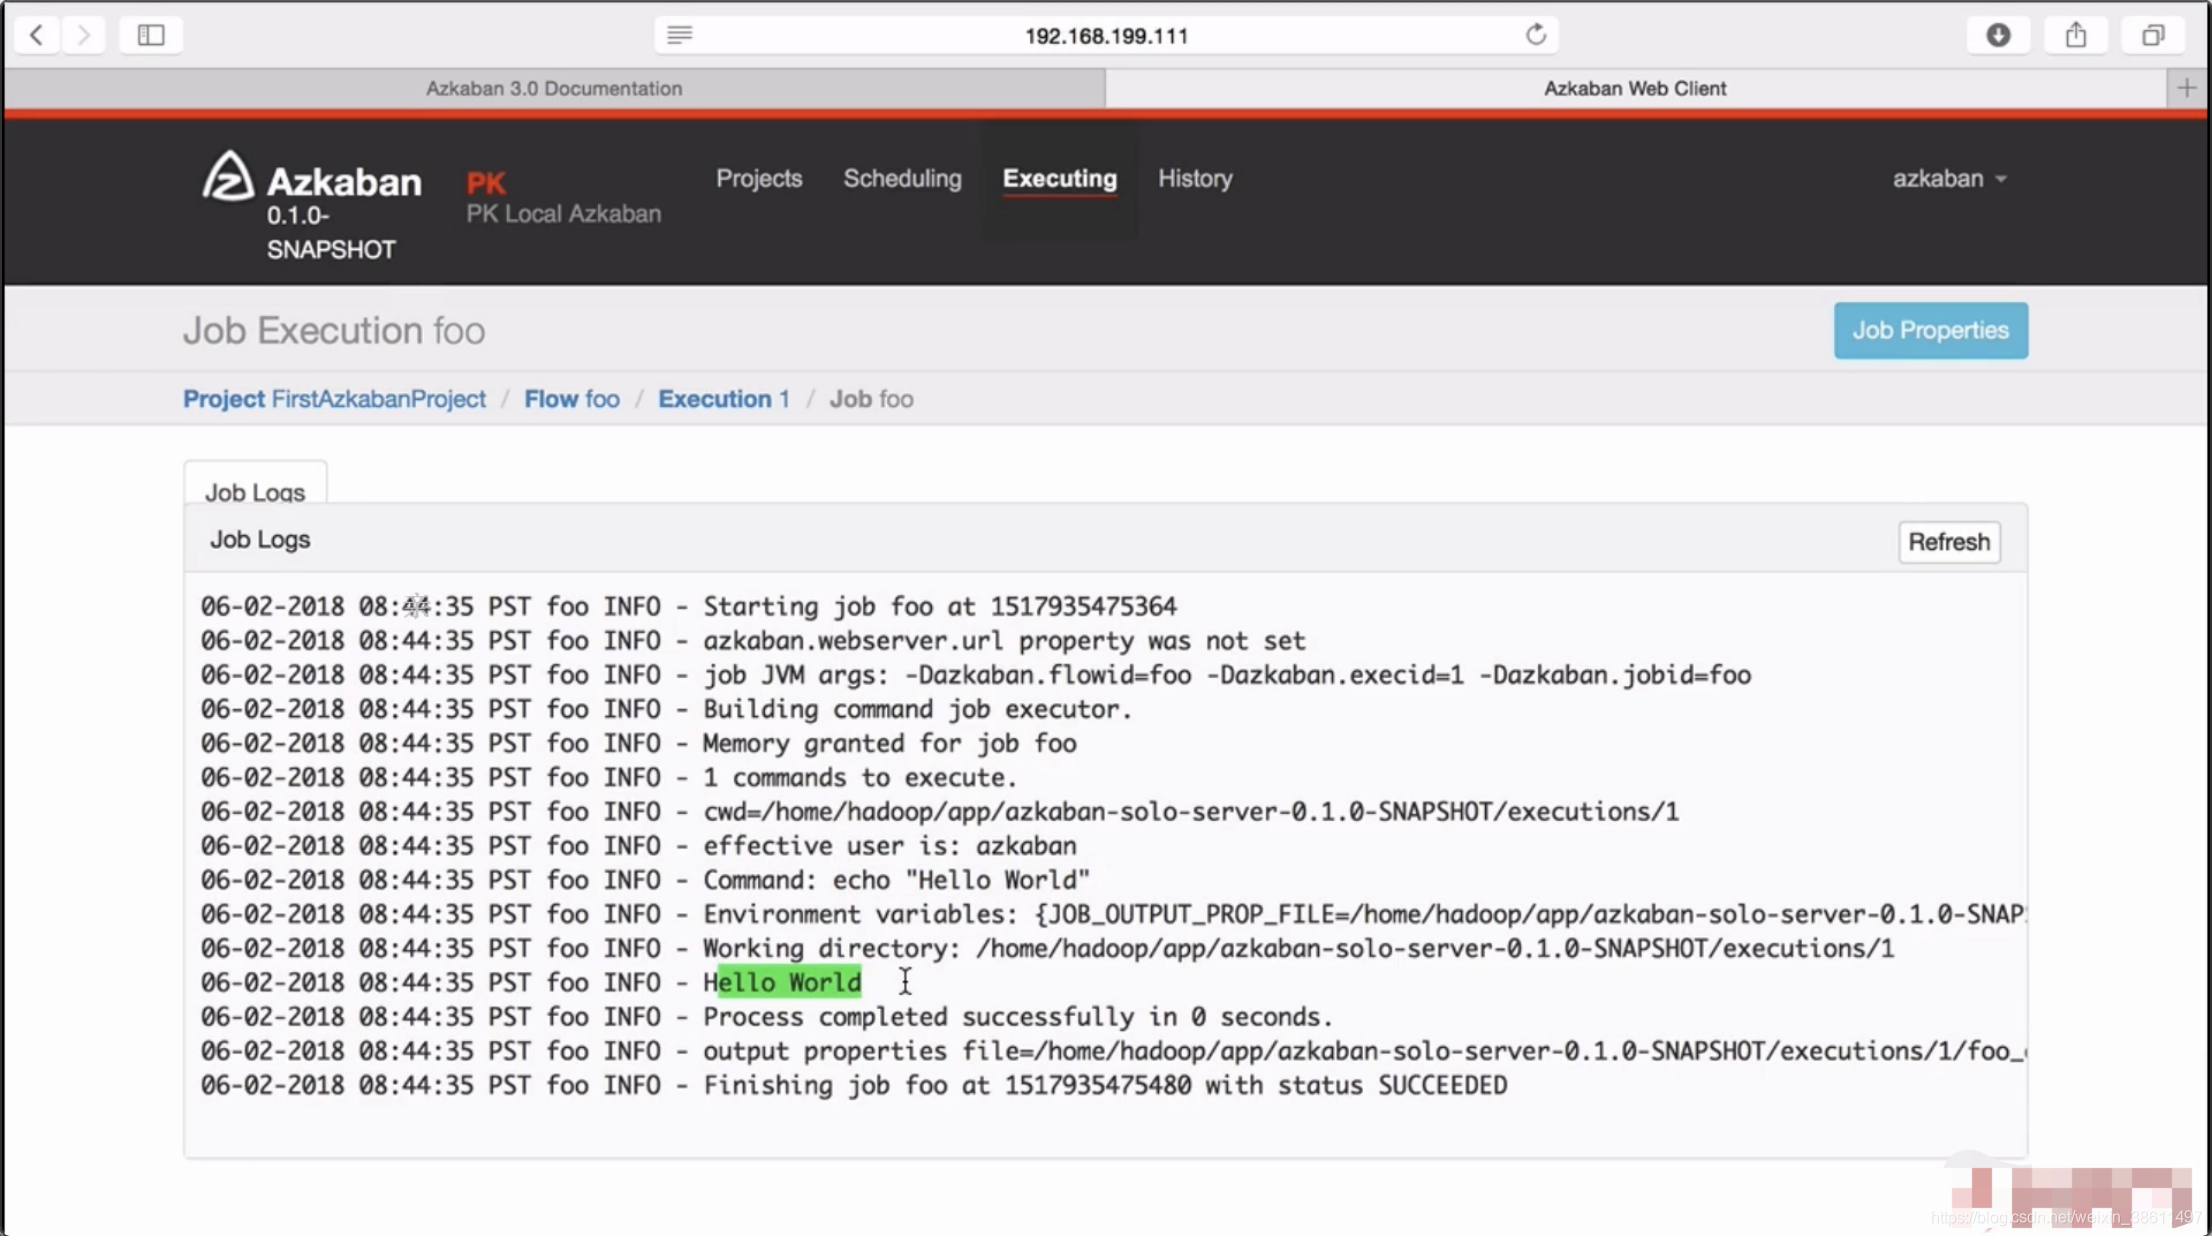
Task: Click the Share icon in browser toolbar
Action: [2076, 35]
